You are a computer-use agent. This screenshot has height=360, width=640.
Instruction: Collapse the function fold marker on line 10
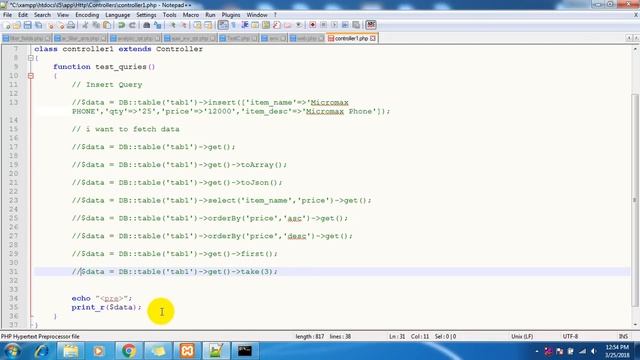(x=31, y=76)
